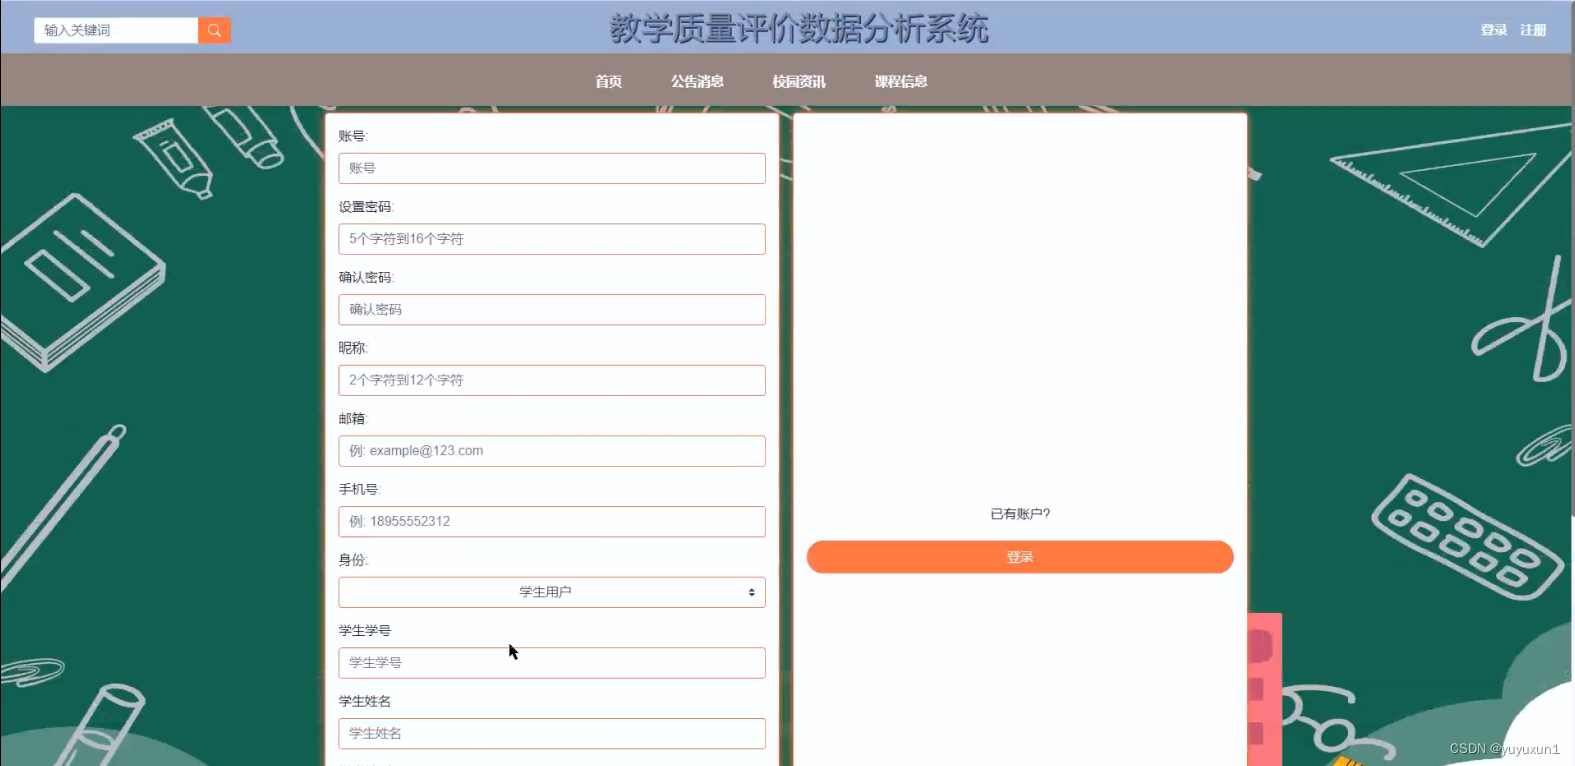Open 公告消息 navigation item

pyautogui.click(x=697, y=81)
